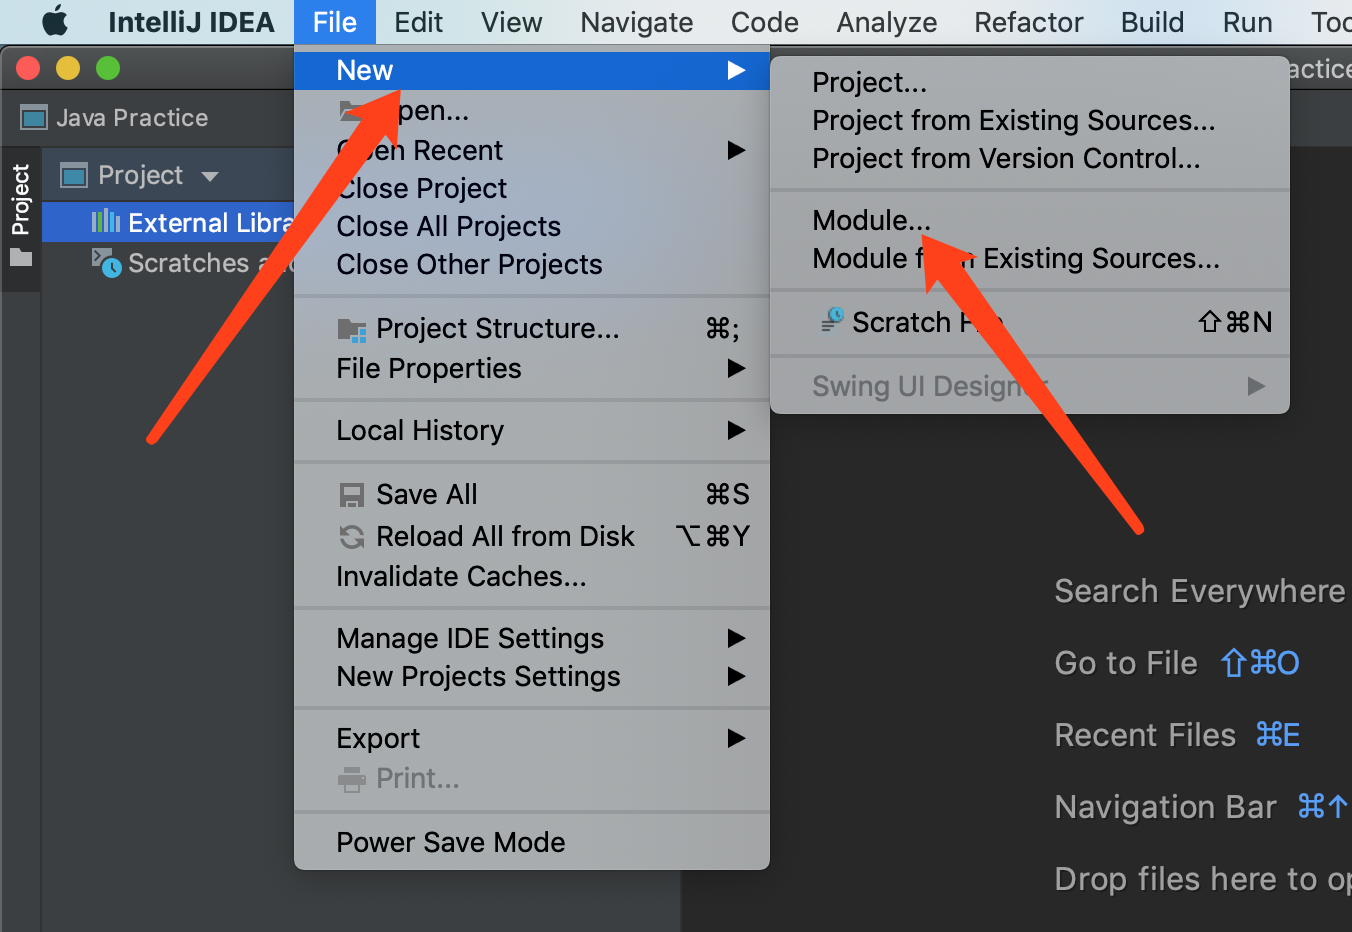Click the vertical Project side tab
Screen dimensions: 1352x932
click(21, 199)
